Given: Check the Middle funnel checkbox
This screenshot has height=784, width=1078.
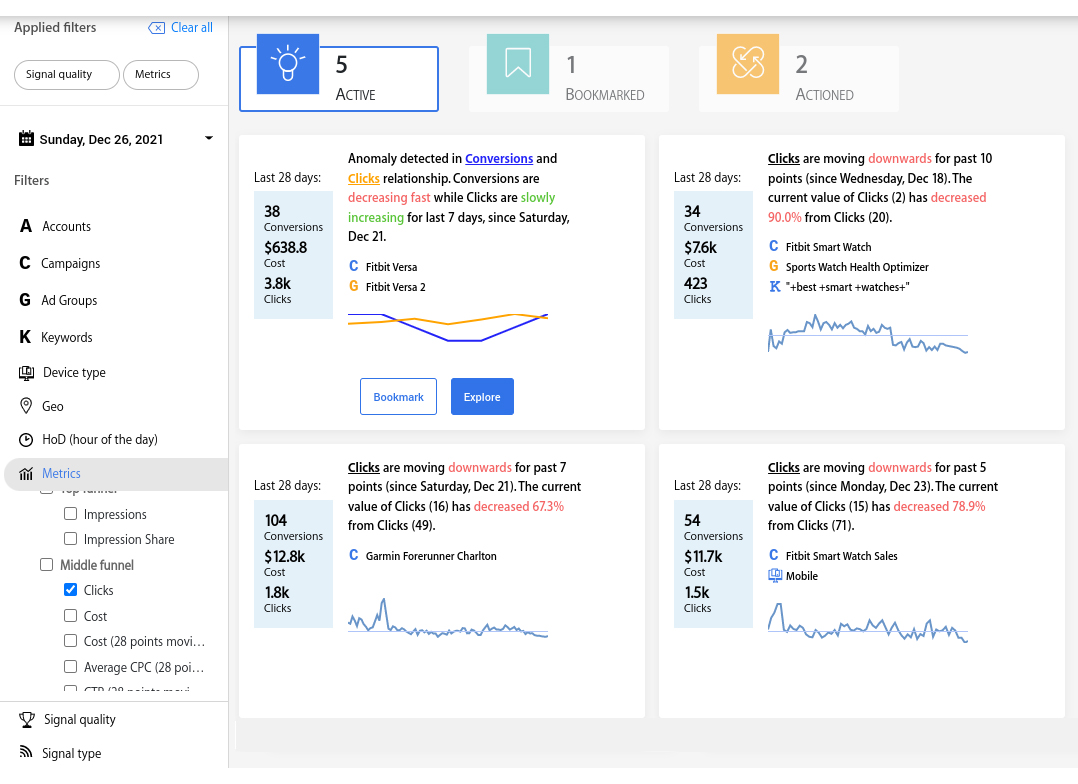Looking at the screenshot, I should point(47,565).
